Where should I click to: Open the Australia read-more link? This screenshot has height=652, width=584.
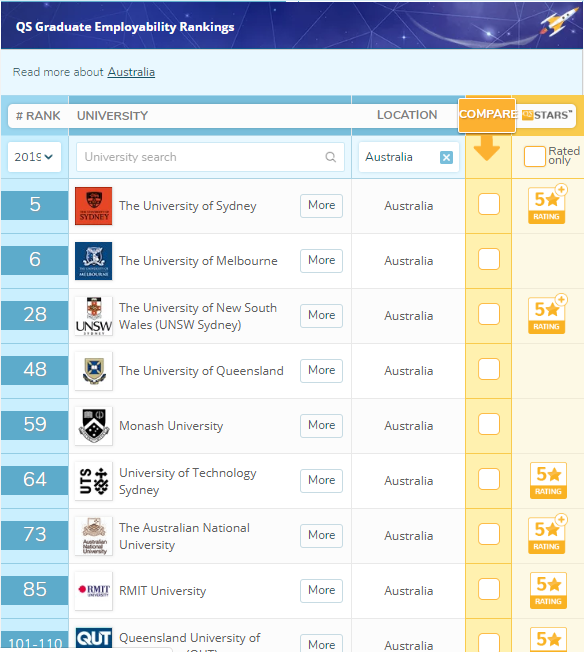point(131,72)
